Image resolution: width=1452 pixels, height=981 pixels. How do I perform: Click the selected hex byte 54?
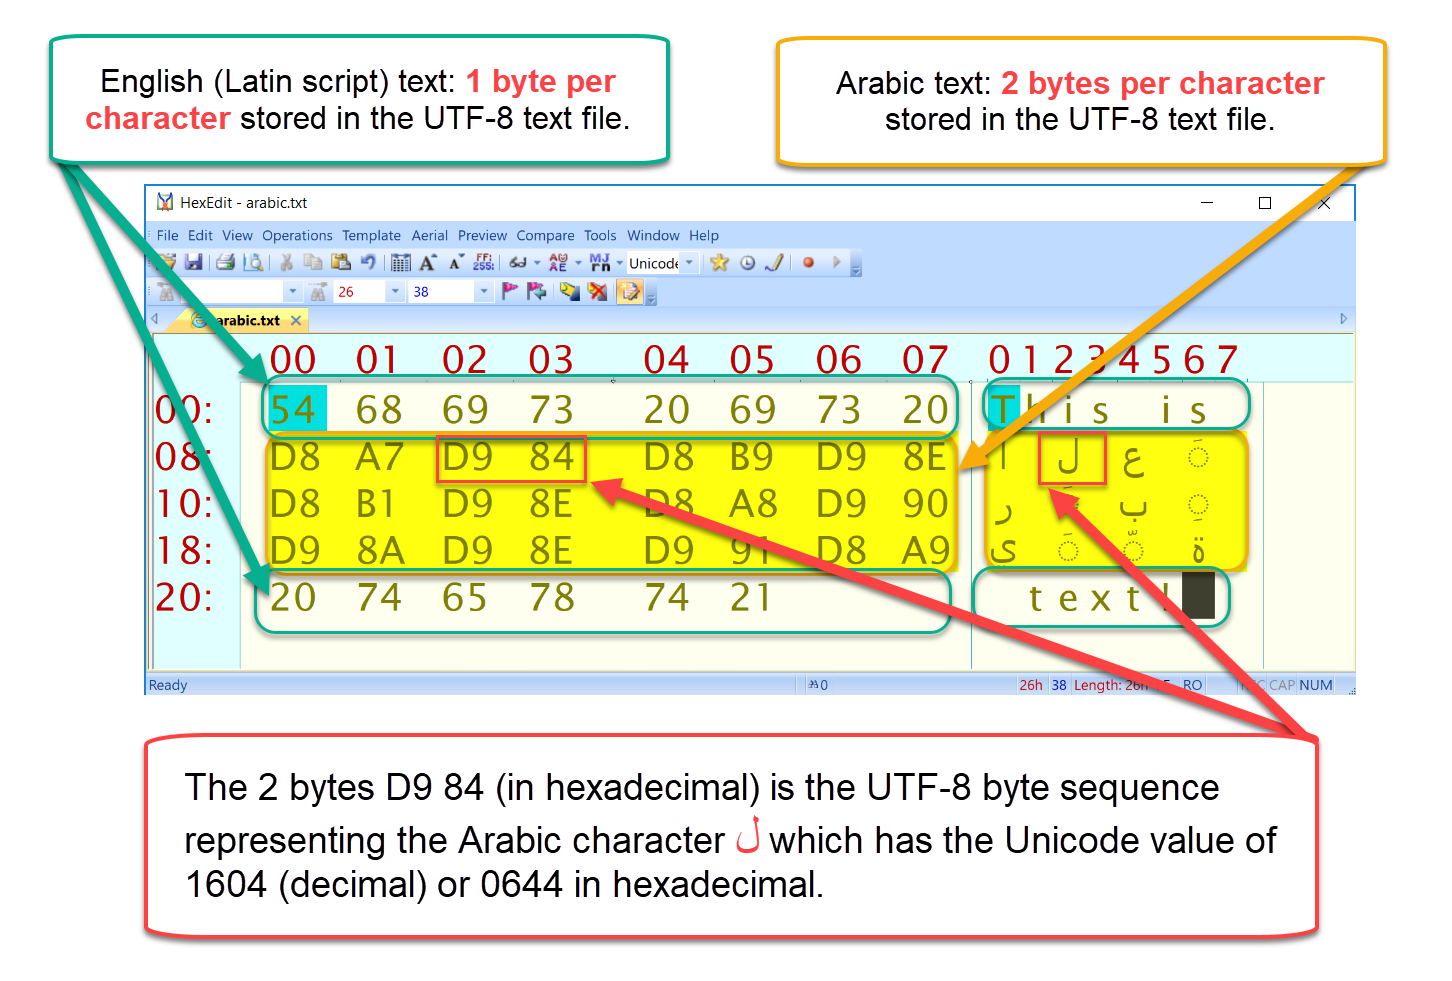click(293, 410)
